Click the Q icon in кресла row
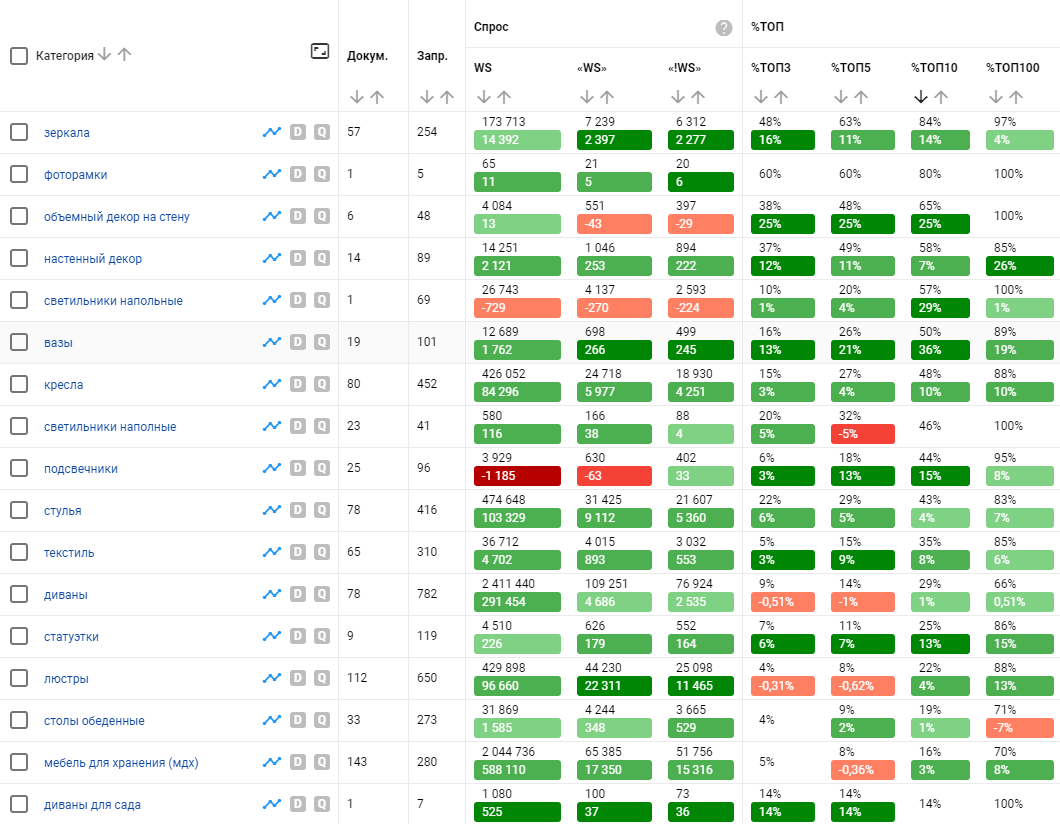 pos(321,384)
